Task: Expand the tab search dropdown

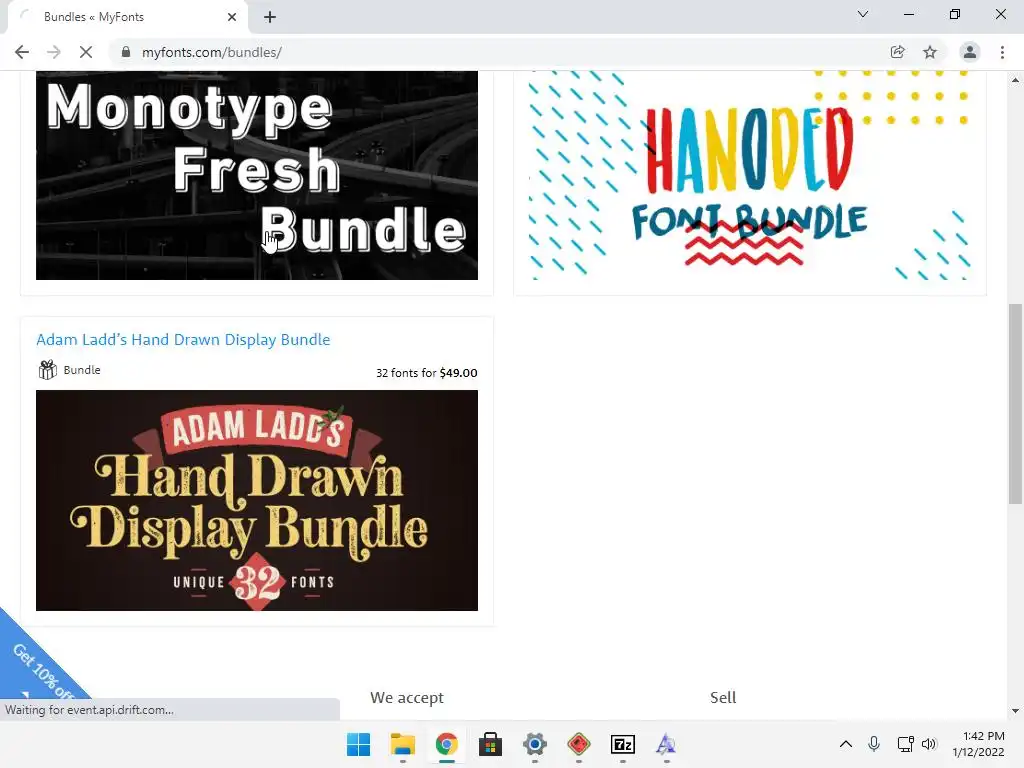Action: click(x=863, y=14)
